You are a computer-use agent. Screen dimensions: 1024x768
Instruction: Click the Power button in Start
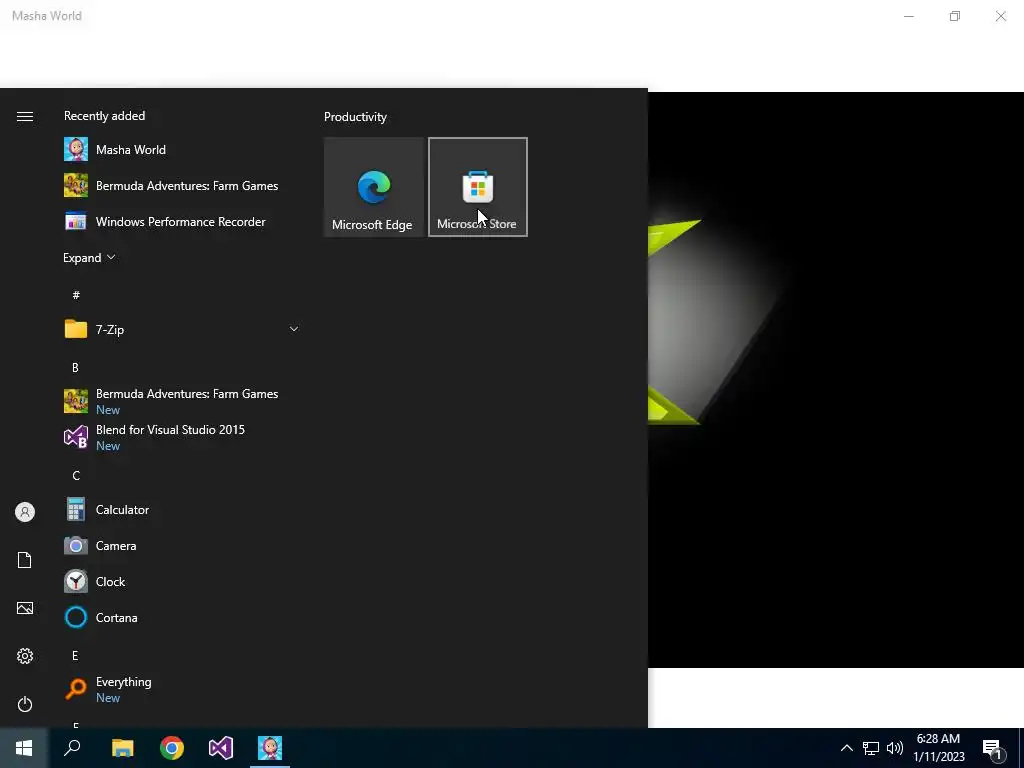coord(25,704)
